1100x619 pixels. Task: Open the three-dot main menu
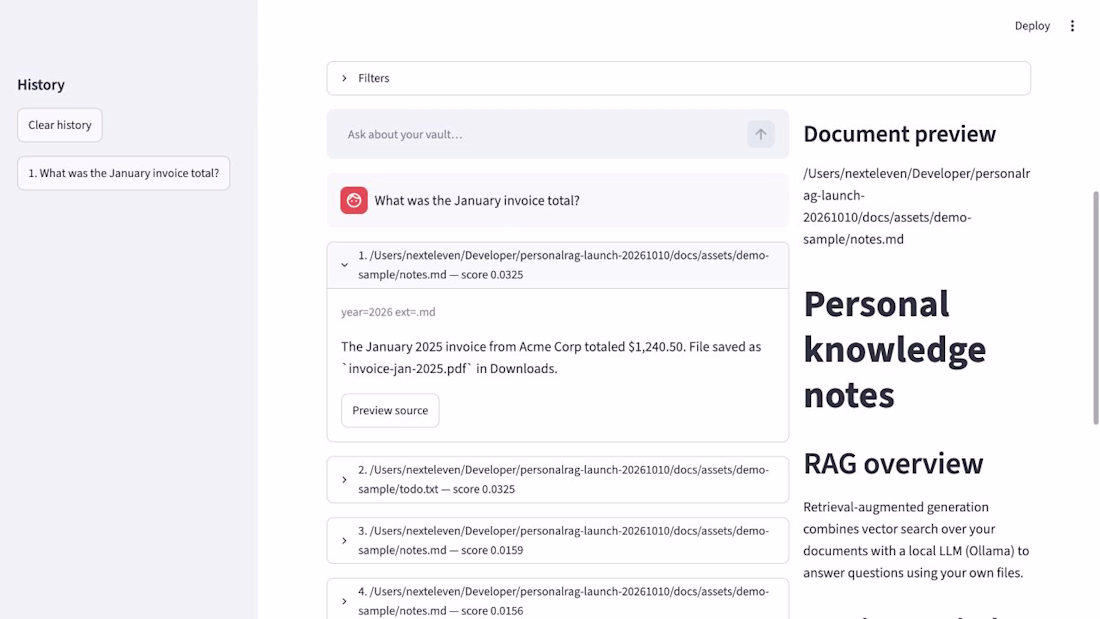[x=1072, y=26]
